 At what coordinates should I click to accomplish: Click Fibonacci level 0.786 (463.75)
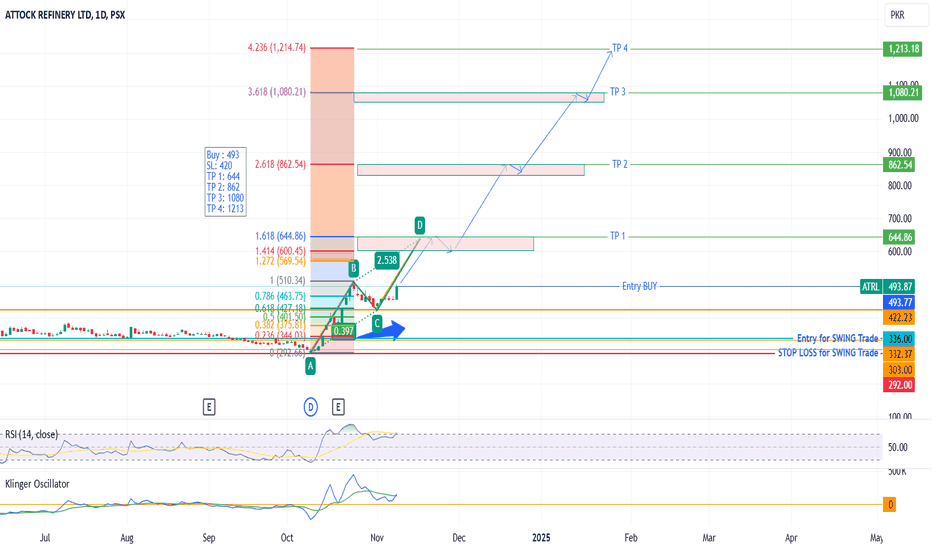pos(281,296)
